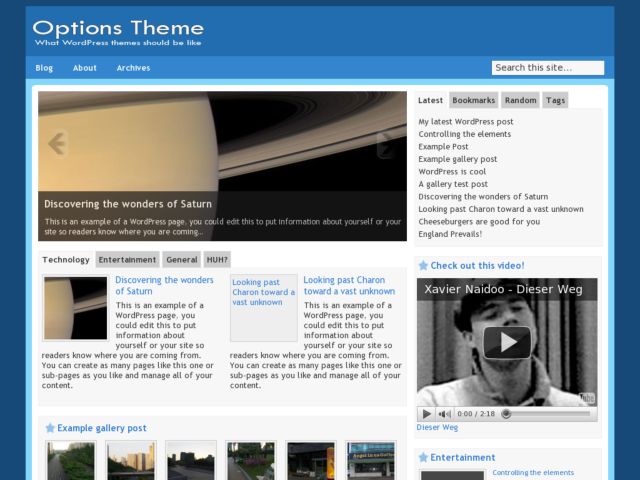The image size is (640, 480).
Task: Click the star icon beside Entertainment heading
Action: [423, 457]
